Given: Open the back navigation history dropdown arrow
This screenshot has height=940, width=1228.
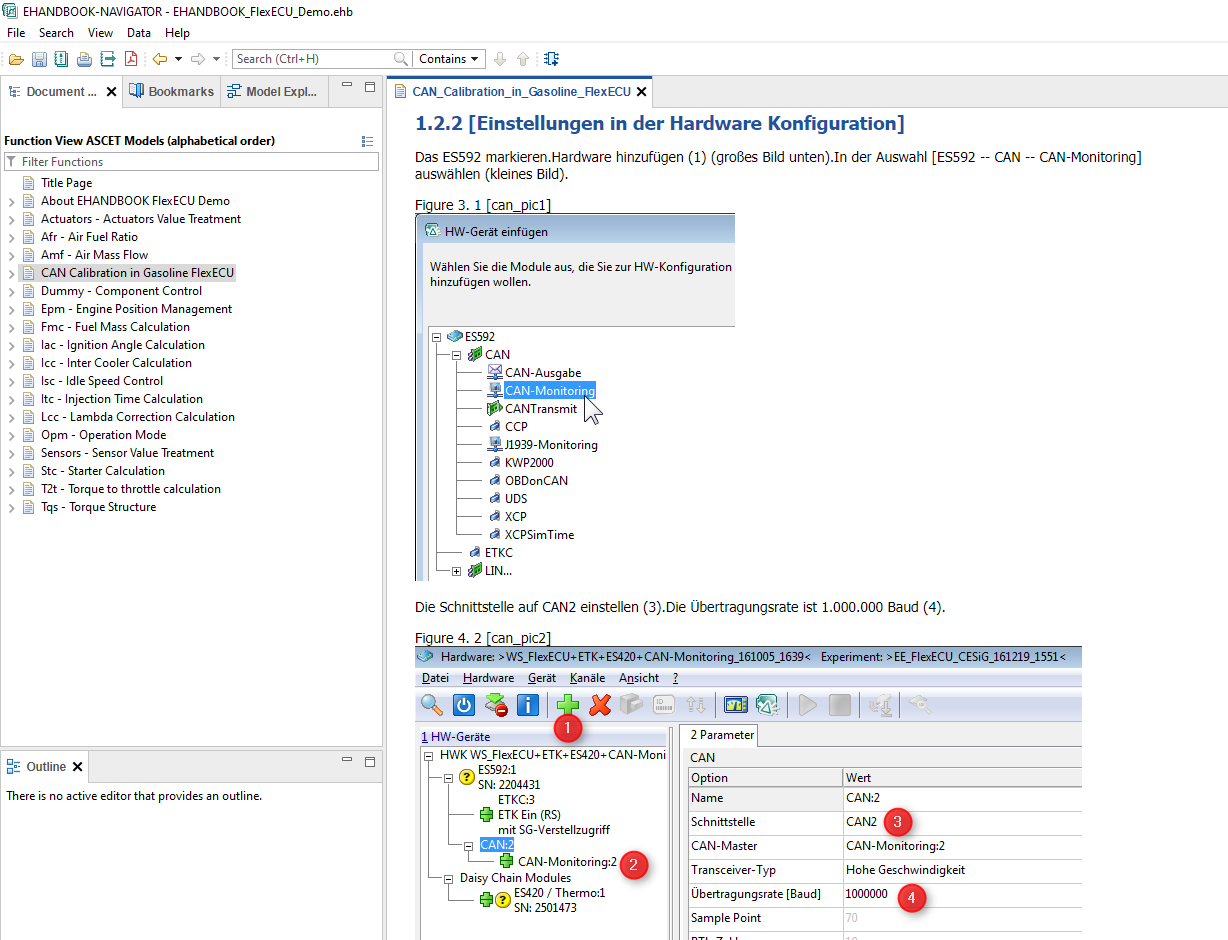Looking at the screenshot, I should click(x=178, y=59).
